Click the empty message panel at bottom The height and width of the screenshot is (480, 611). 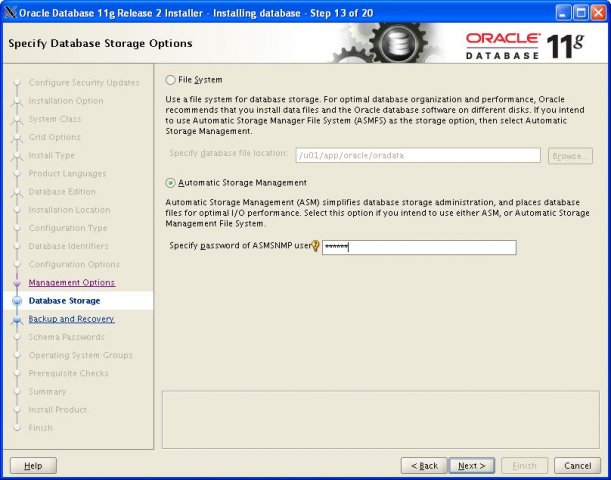pos(380,420)
